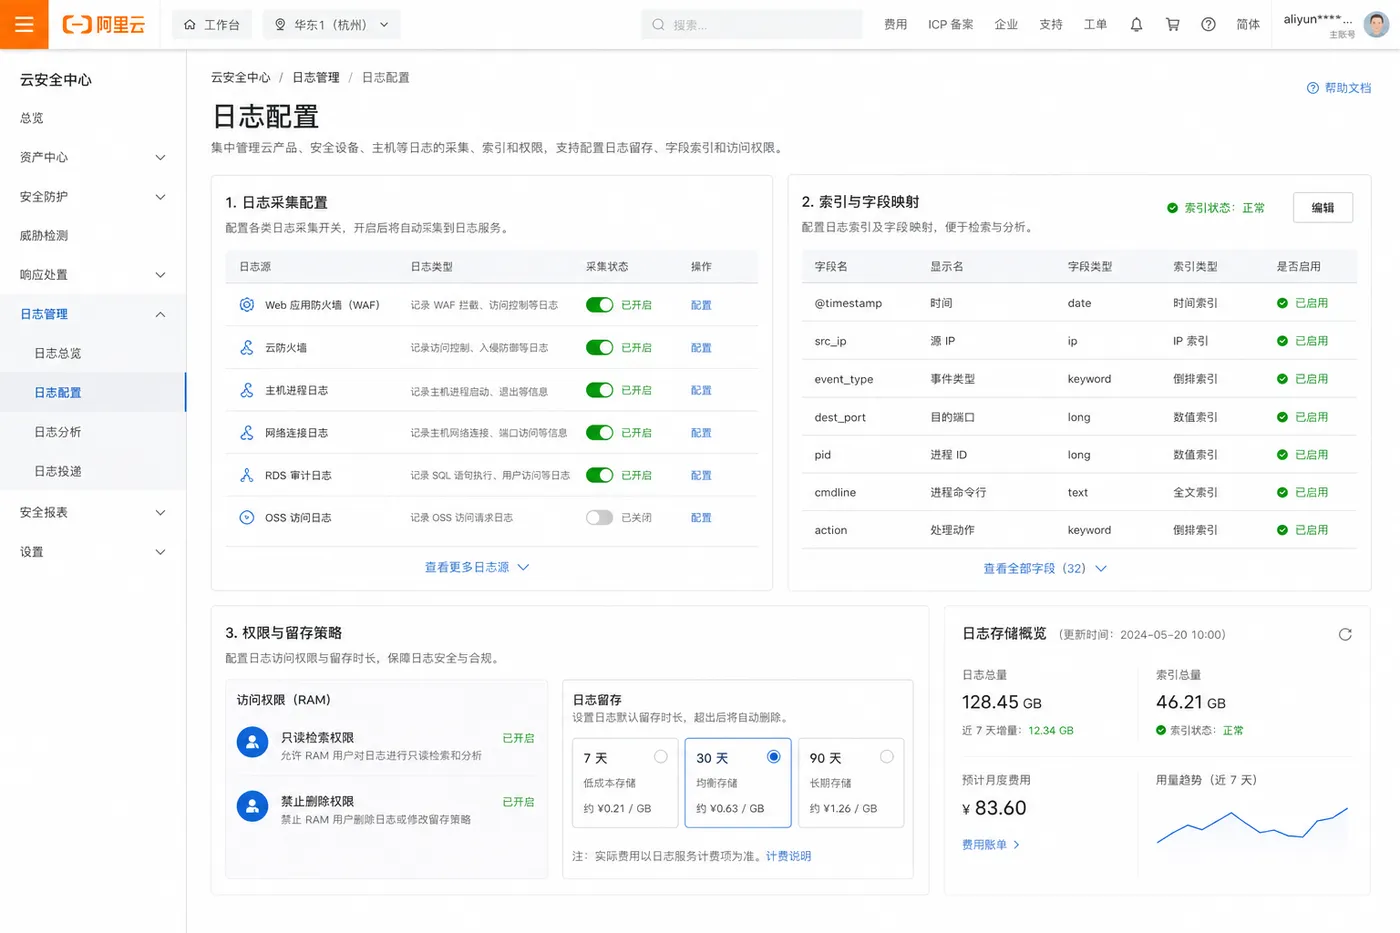Open the shopping cart icon
Image resolution: width=1400 pixels, height=933 pixels.
(1172, 25)
